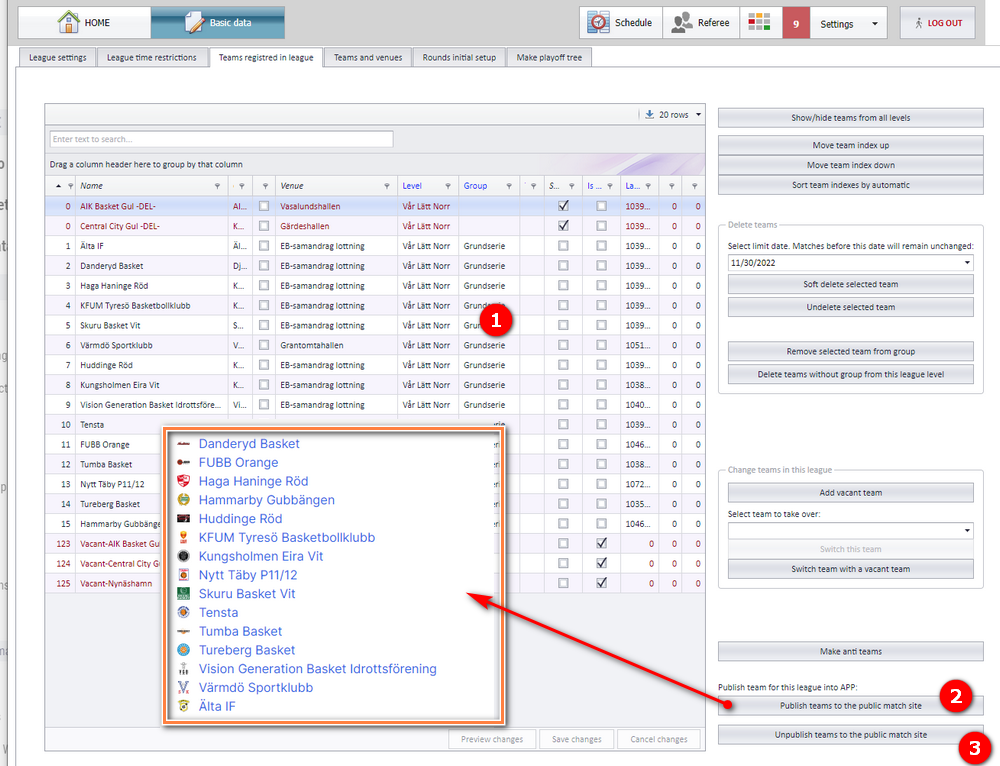Click Delete teams without group from this league level
Image resolution: width=1000 pixels, height=766 pixels.
click(850, 374)
